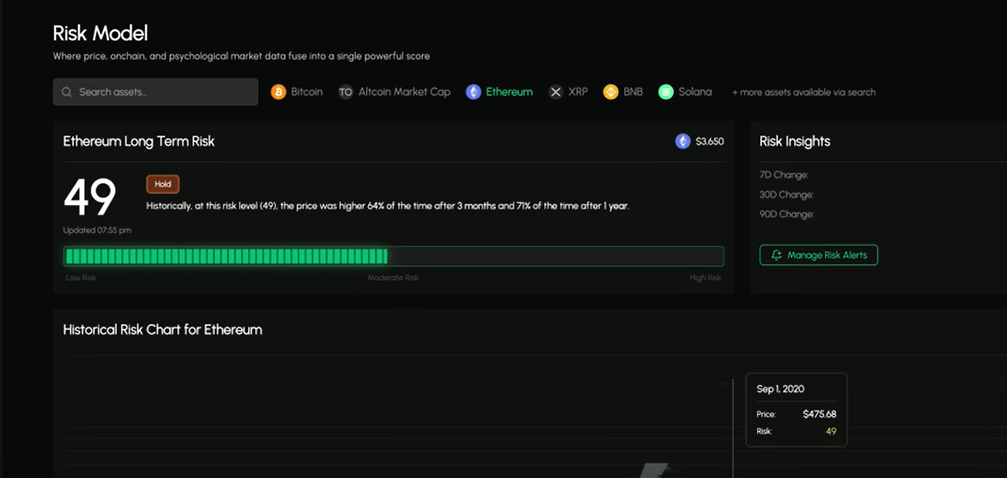
Task: Choose the Solana asset label
Action: click(695, 92)
